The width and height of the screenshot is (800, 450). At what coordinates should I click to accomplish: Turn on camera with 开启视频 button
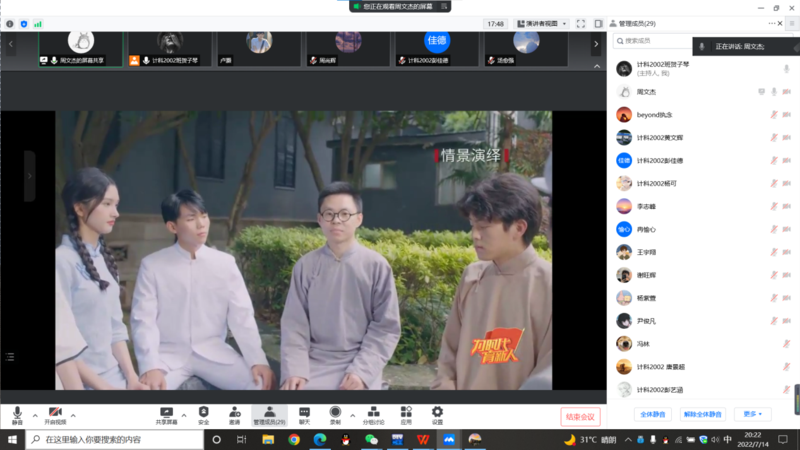(x=55, y=415)
